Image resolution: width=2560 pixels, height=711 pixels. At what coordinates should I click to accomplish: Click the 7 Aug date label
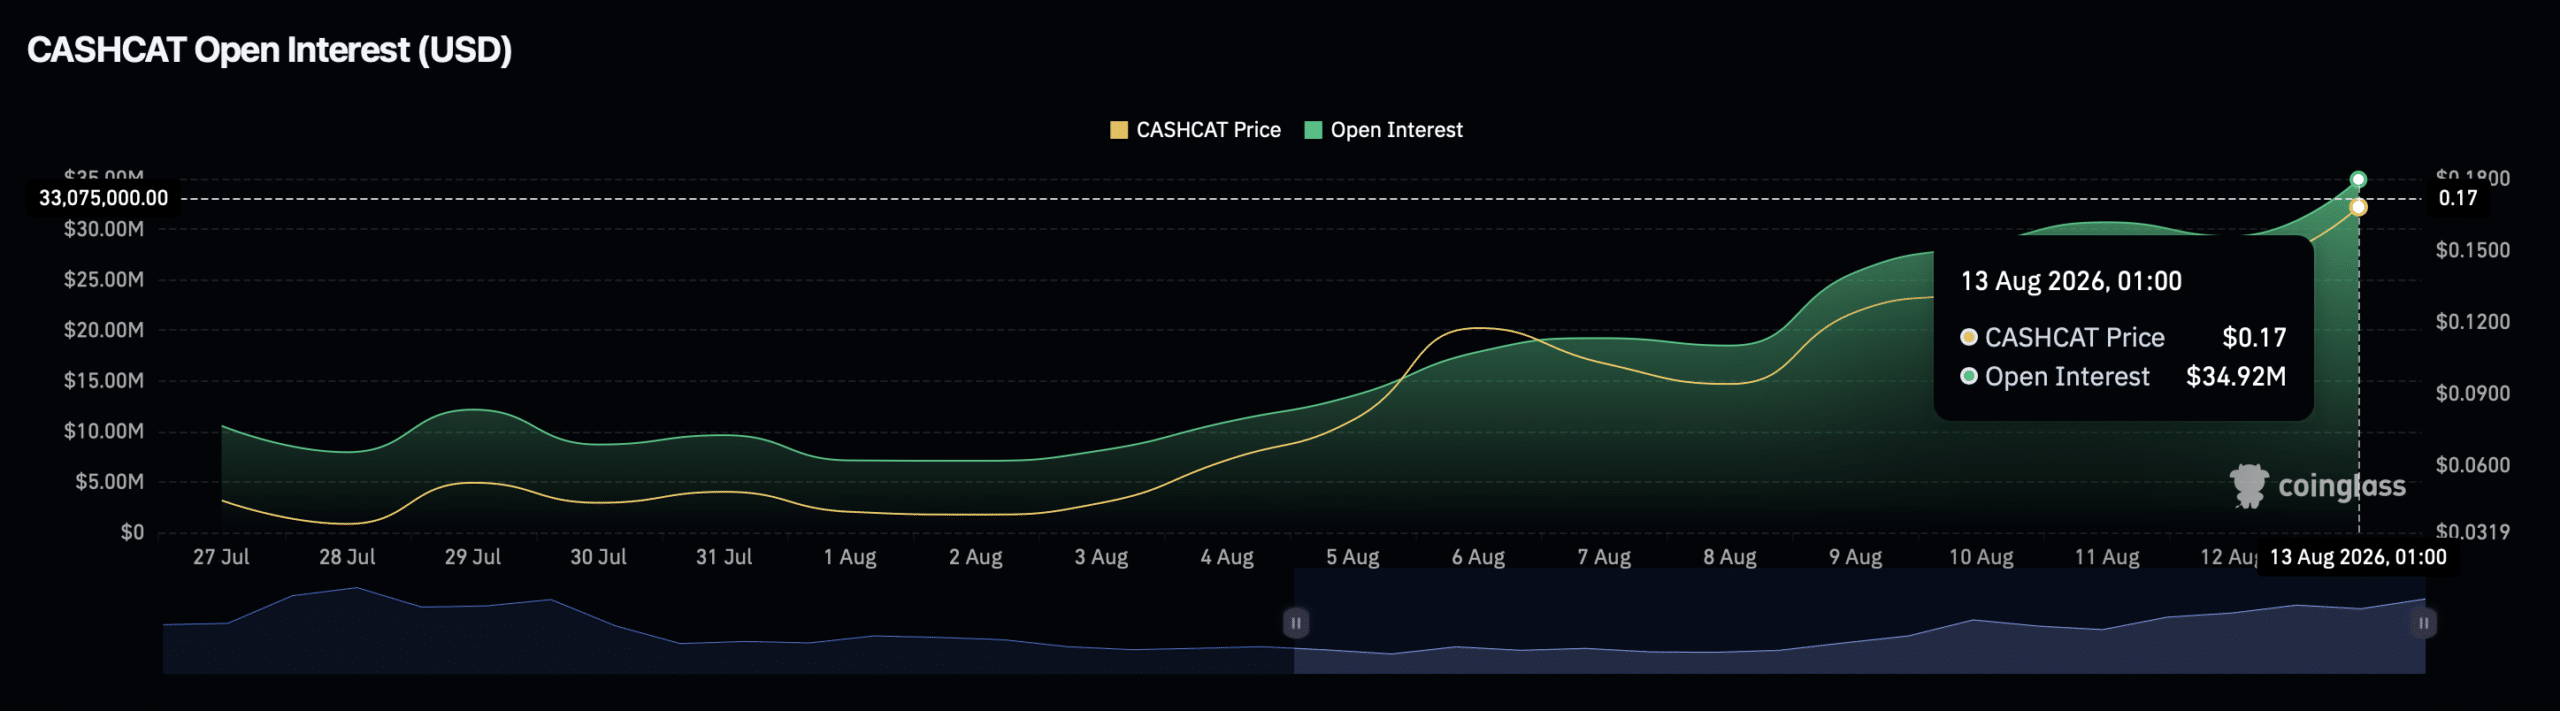(1604, 557)
